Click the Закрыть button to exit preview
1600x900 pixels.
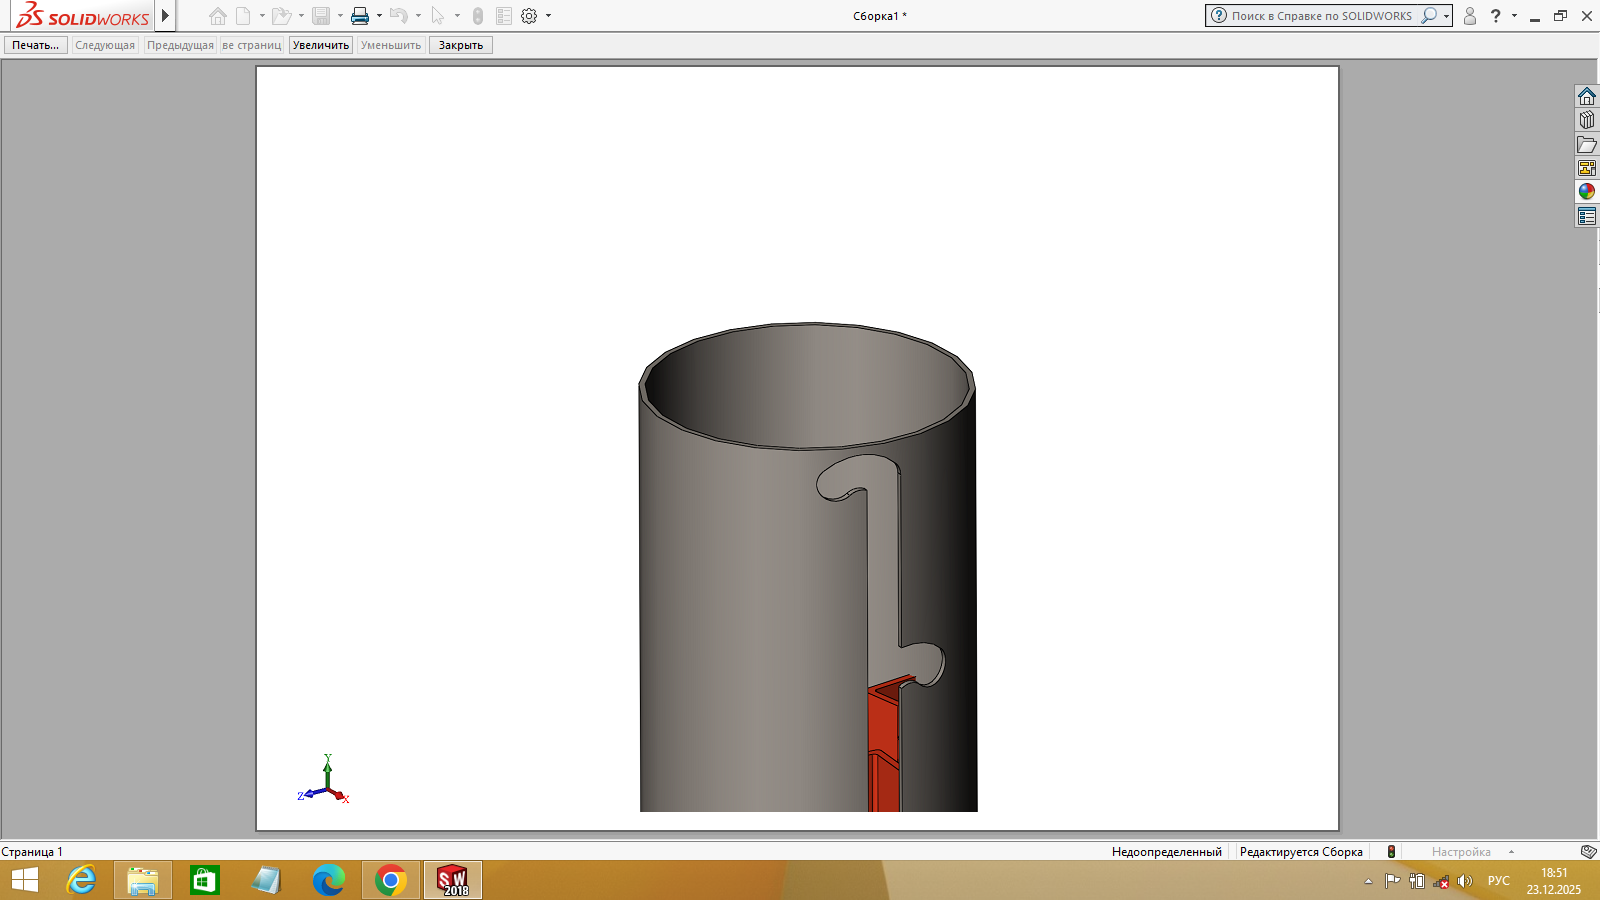460,45
